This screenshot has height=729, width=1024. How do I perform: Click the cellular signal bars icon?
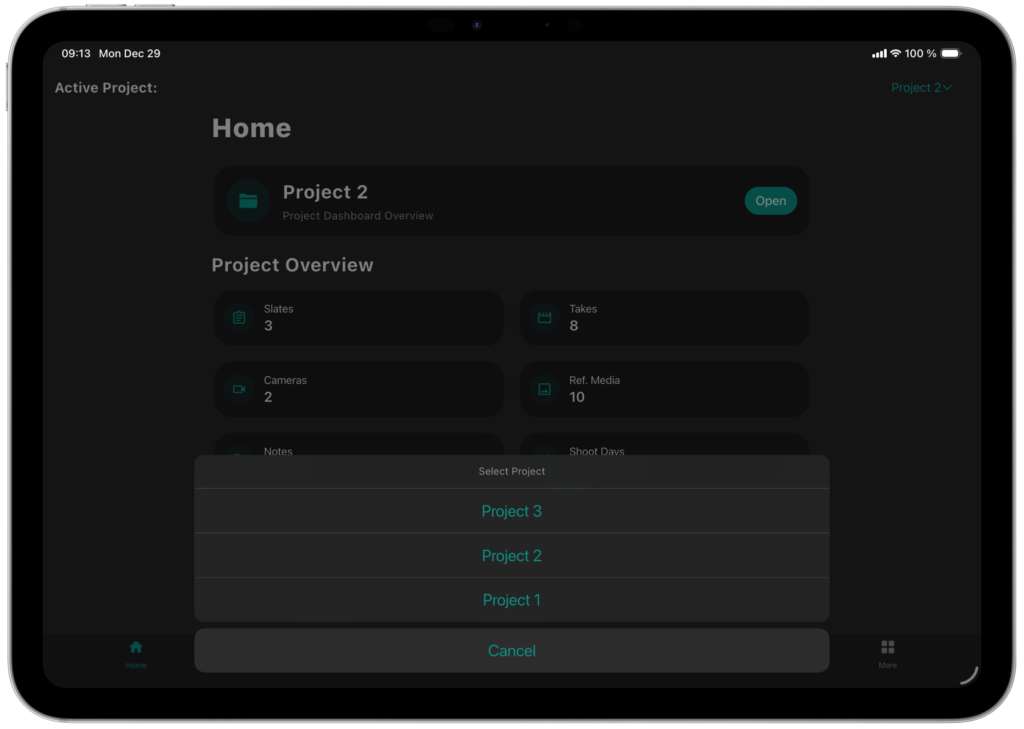pyautogui.click(x=879, y=53)
